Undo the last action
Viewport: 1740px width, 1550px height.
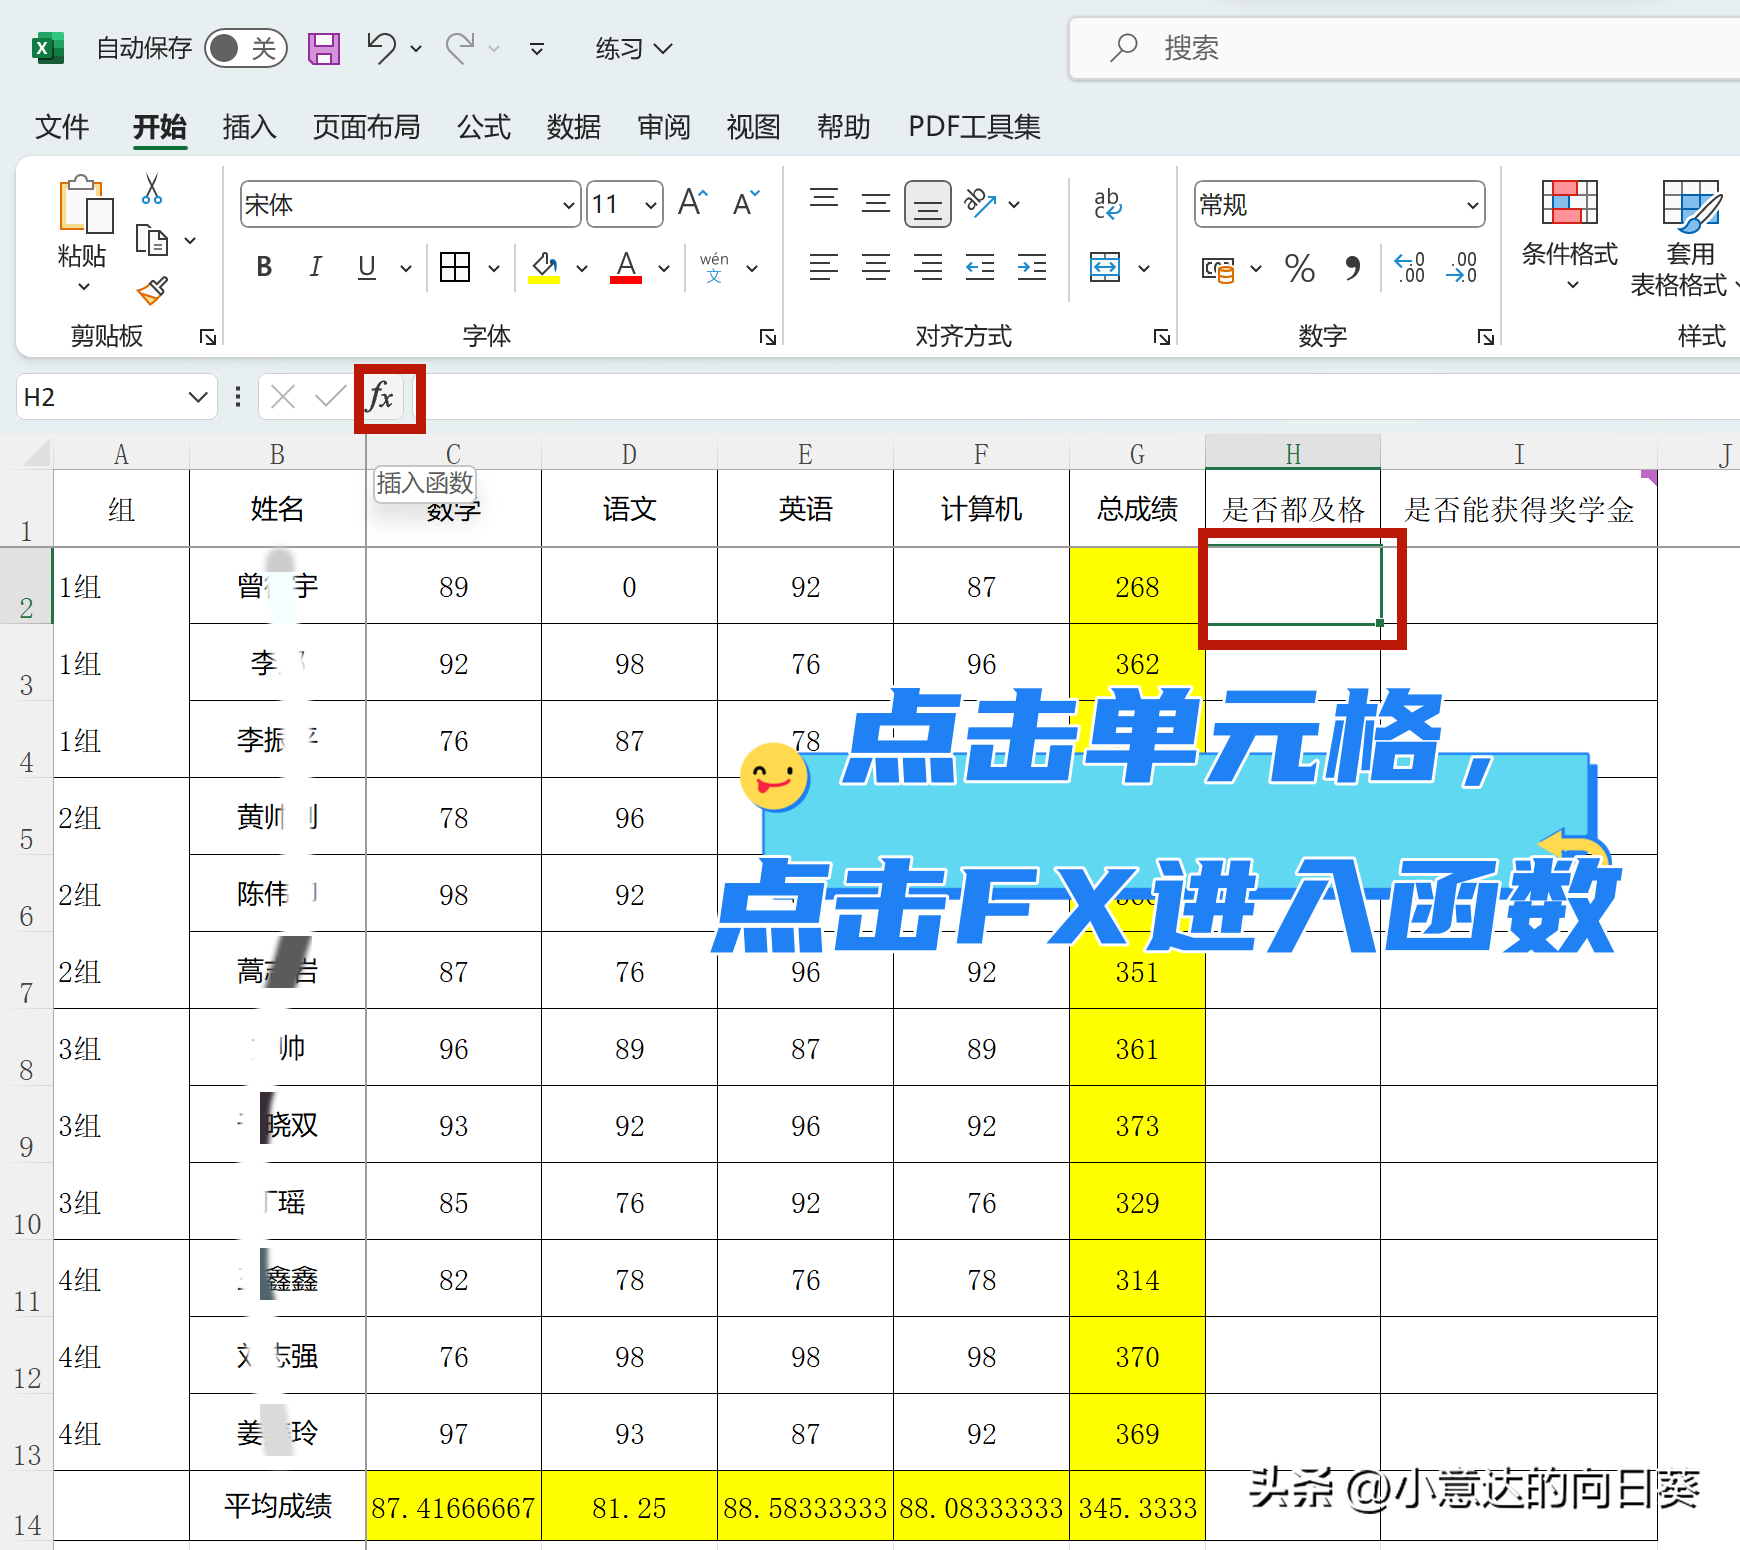pyautogui.click(x=381, y=48)
